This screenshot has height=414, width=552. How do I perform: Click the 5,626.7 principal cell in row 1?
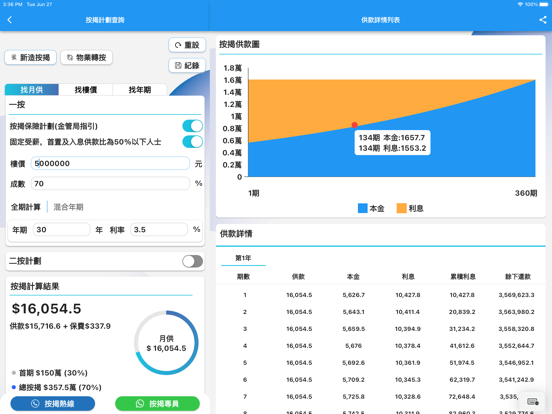point(353,295)
